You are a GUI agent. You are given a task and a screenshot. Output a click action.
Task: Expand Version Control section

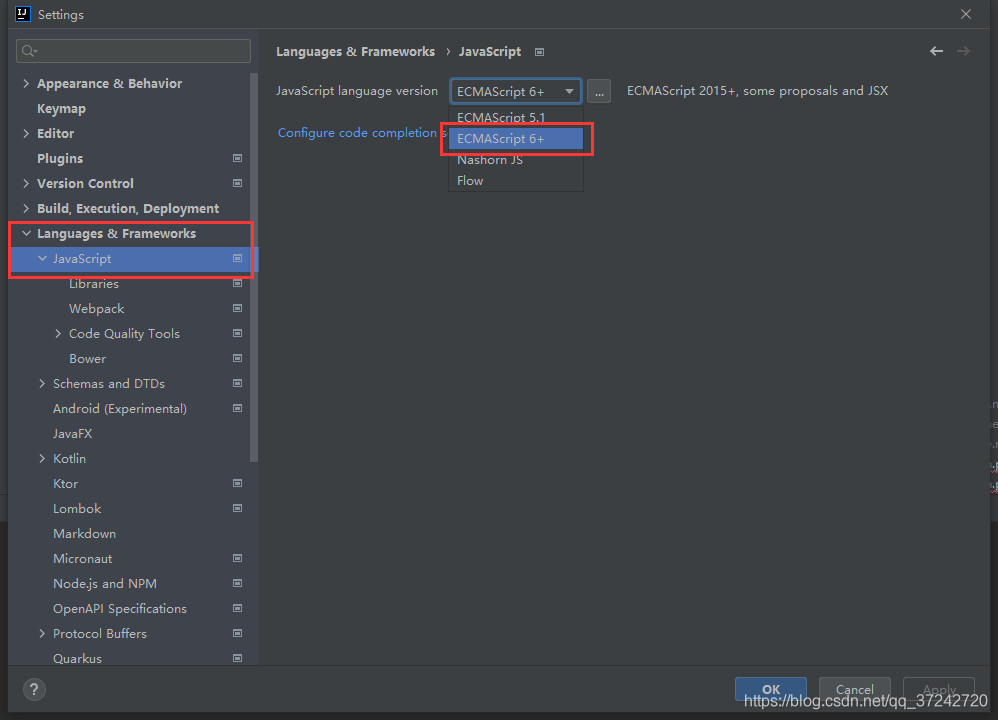(26, 183)
